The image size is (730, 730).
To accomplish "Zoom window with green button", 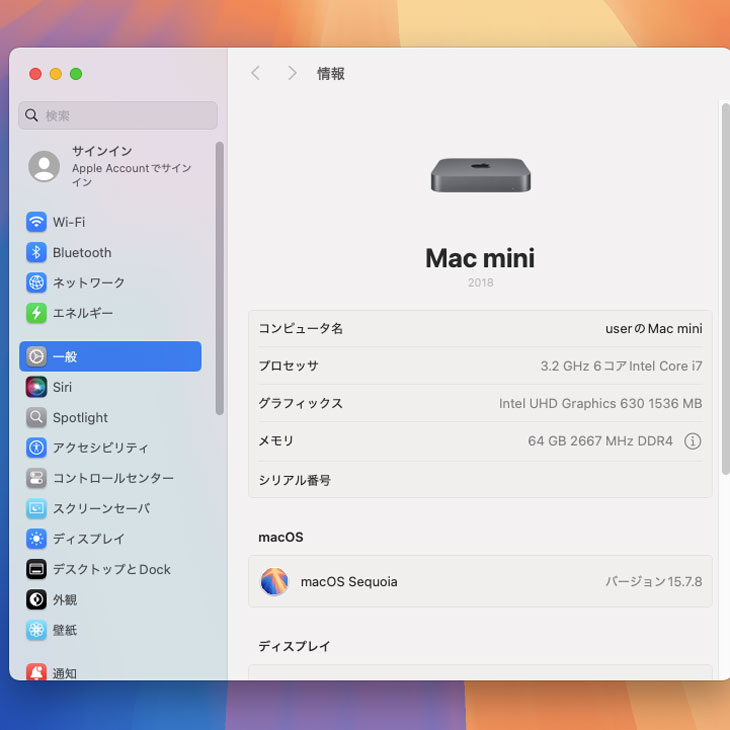I will [76, 74].
